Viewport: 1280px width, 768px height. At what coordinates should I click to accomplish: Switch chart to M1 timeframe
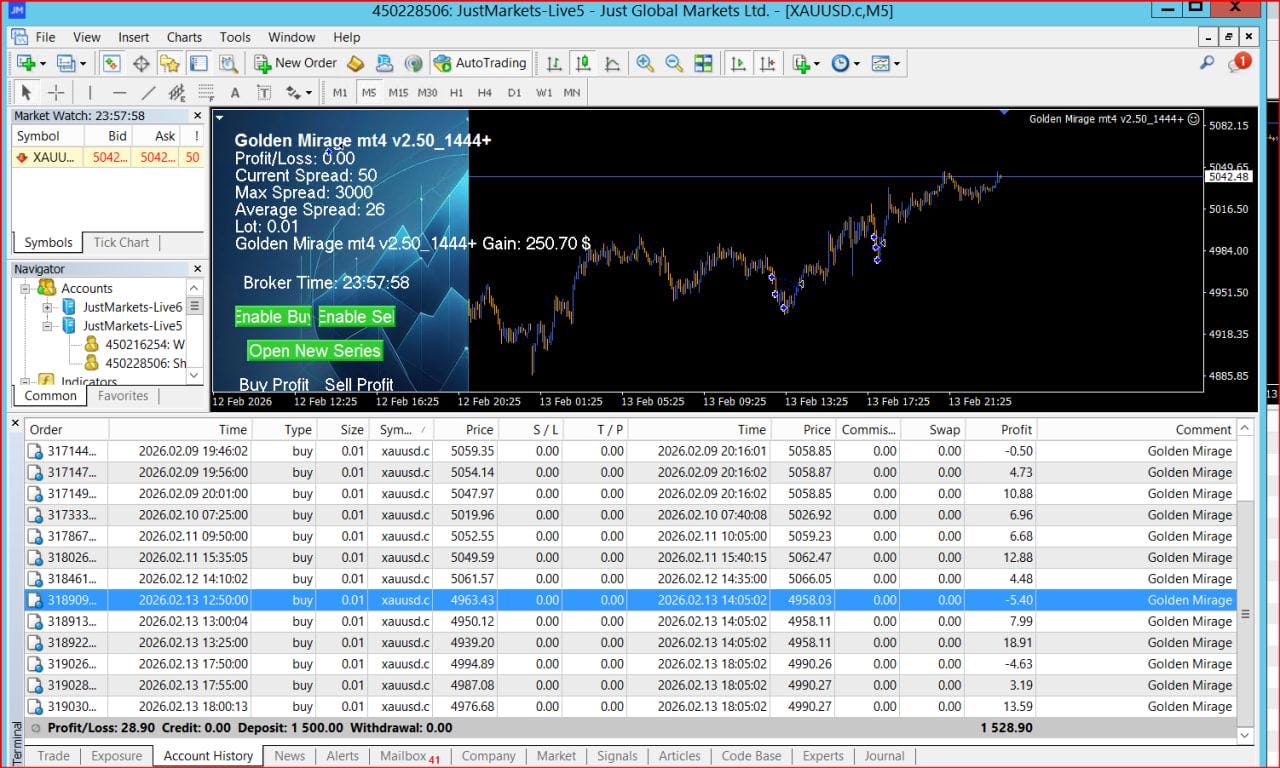(x=340, y=92)
